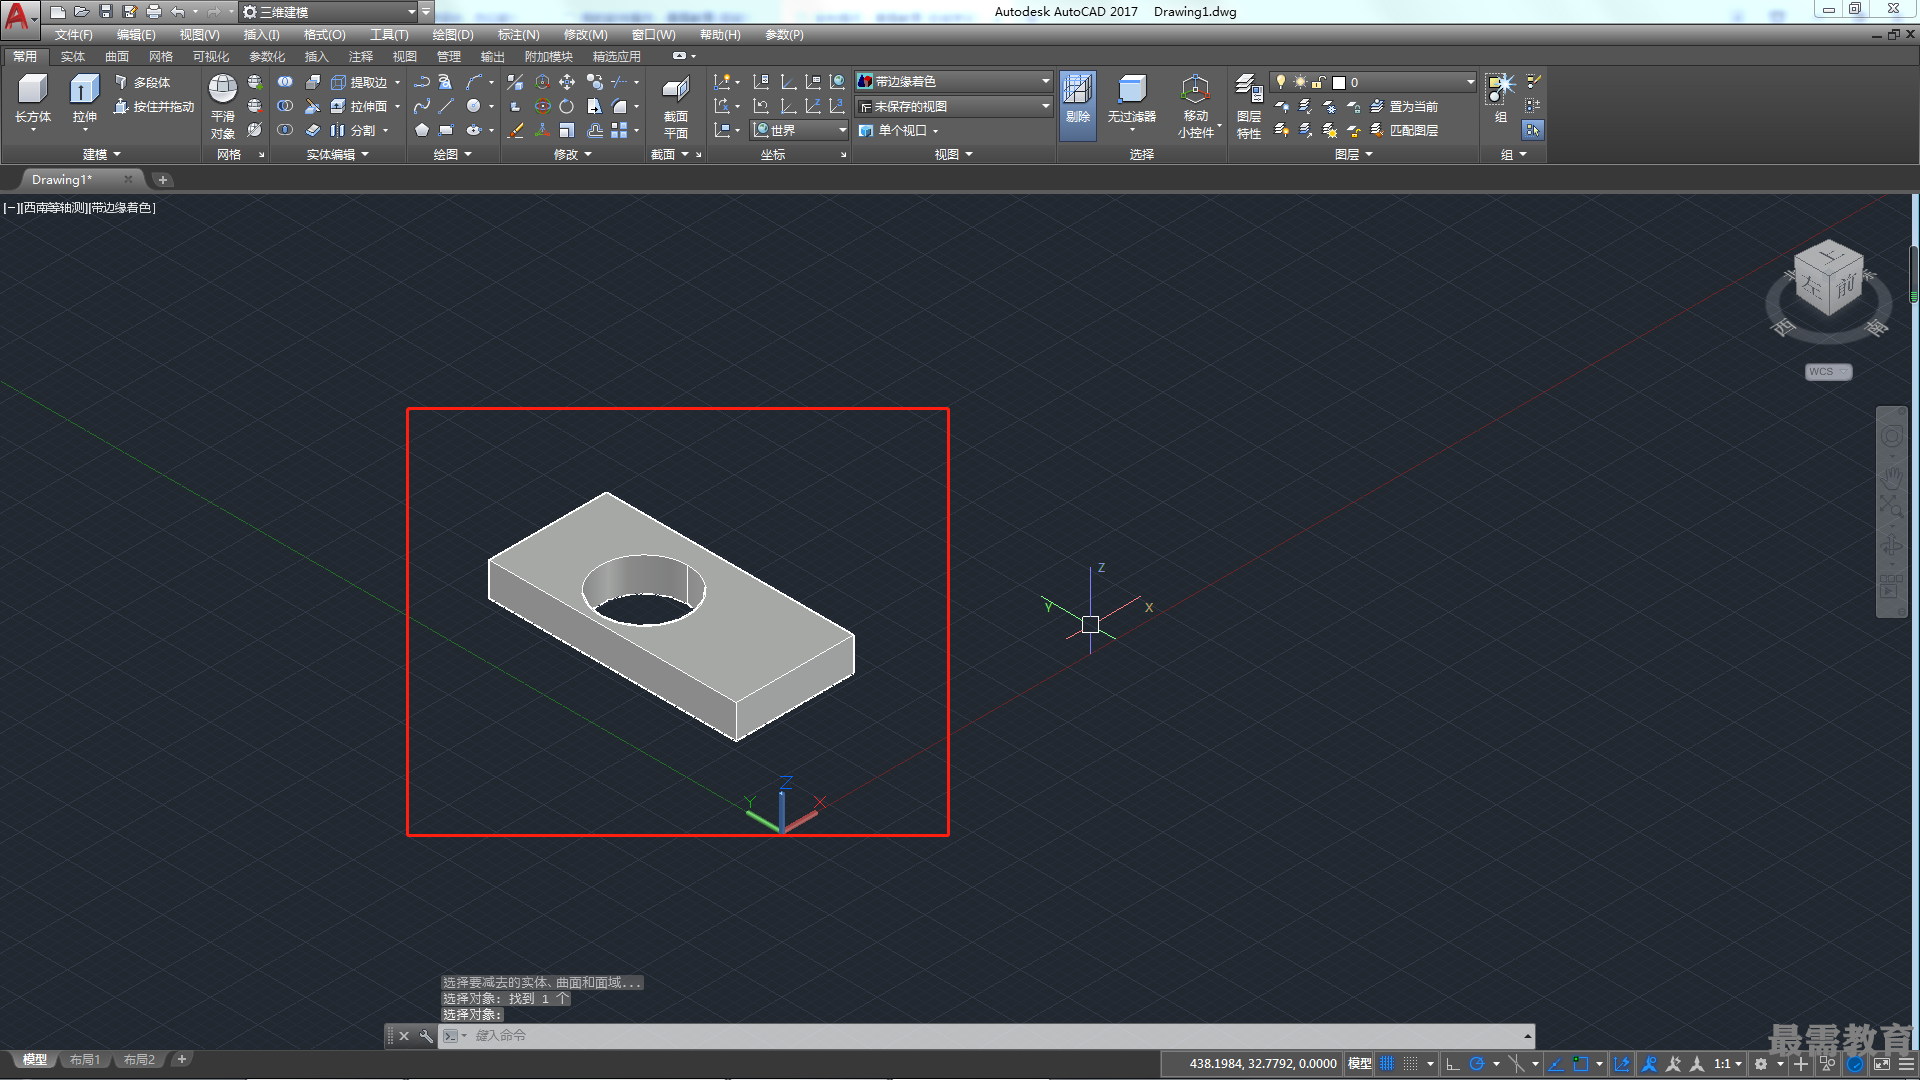This screenshot has width=1920, height=1080.
Task: Open the 世界 UCS dropdown
Action: 800,130
